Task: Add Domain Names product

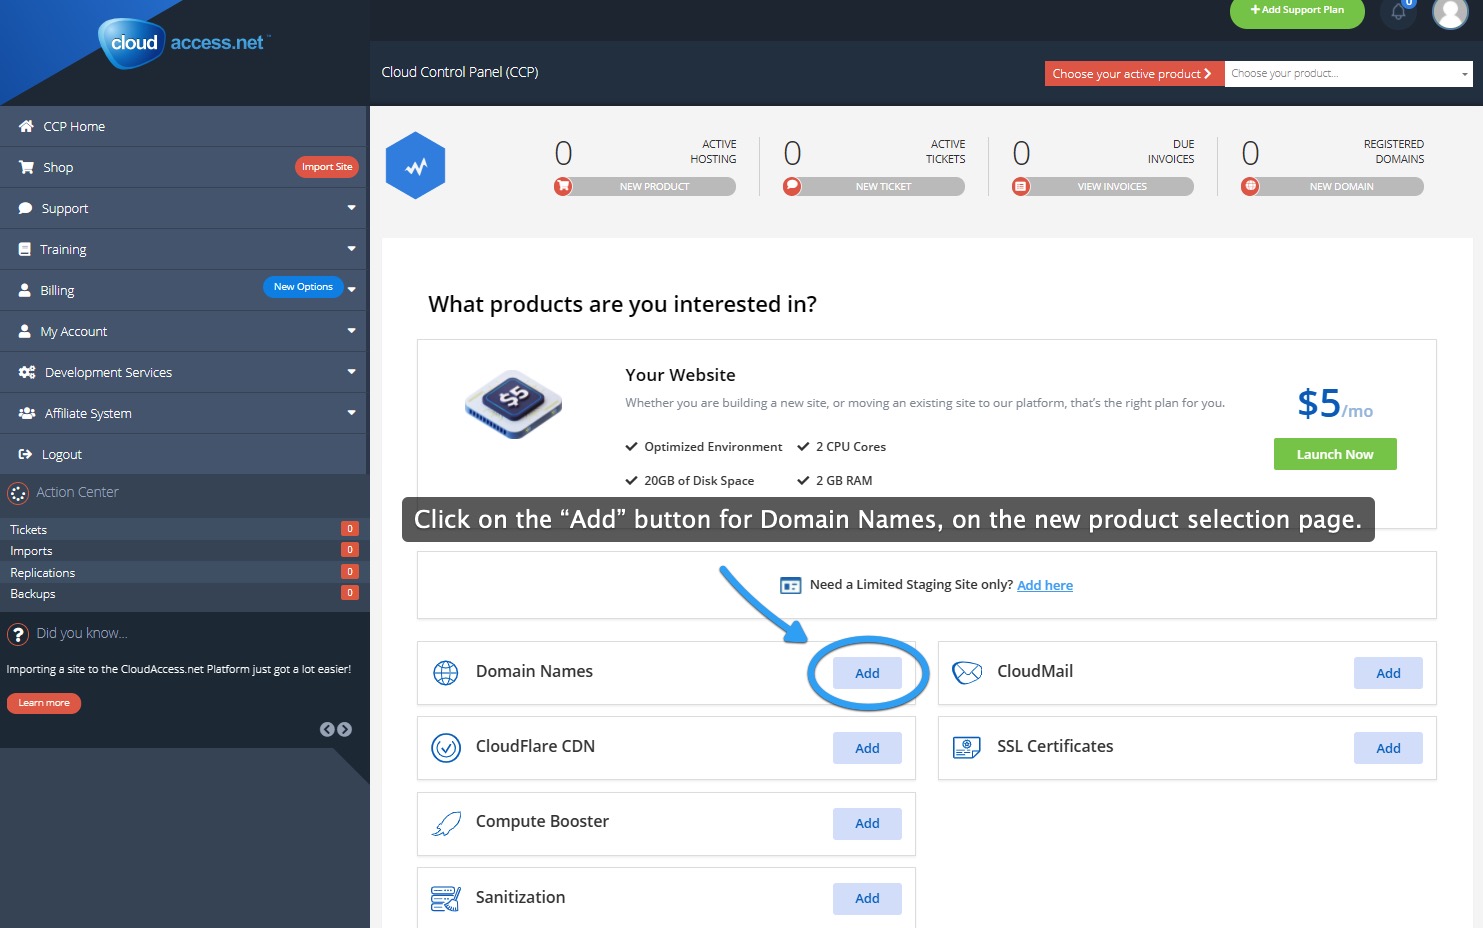Action: point(867,673)
